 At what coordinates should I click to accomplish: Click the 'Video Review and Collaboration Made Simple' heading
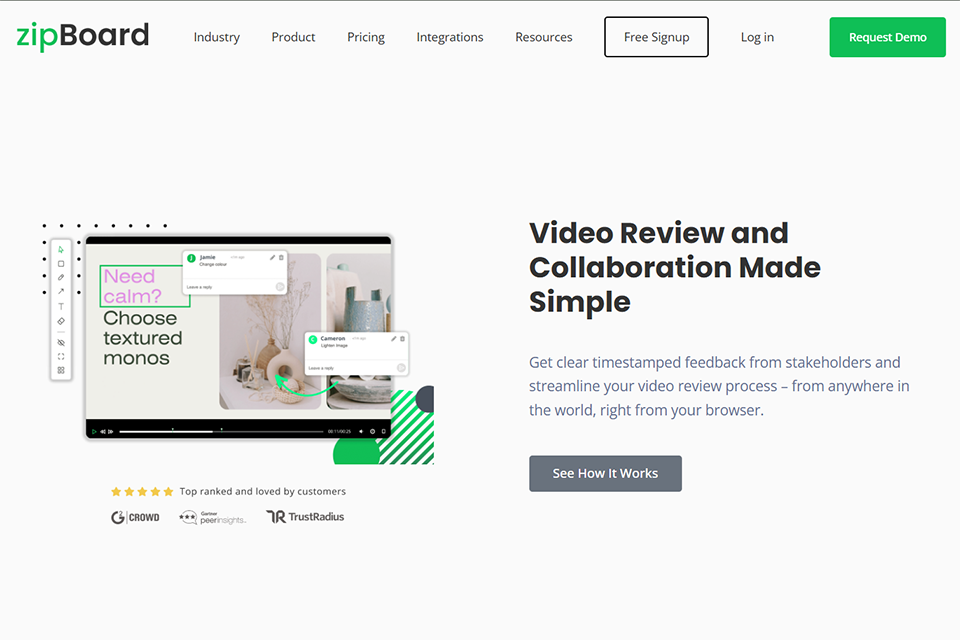coord(675,267)
